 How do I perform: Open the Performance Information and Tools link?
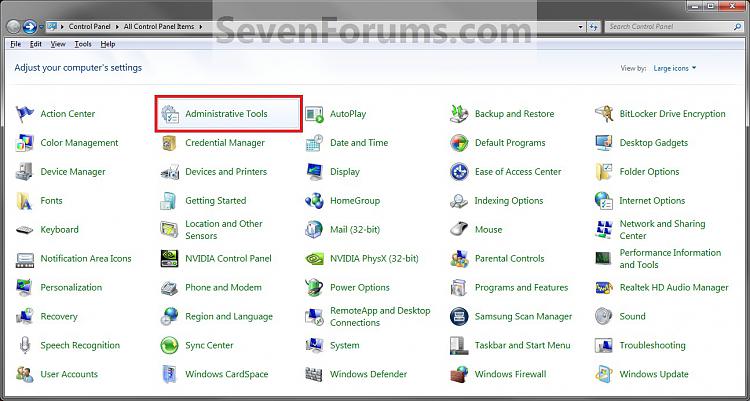(x=670, y=259)
